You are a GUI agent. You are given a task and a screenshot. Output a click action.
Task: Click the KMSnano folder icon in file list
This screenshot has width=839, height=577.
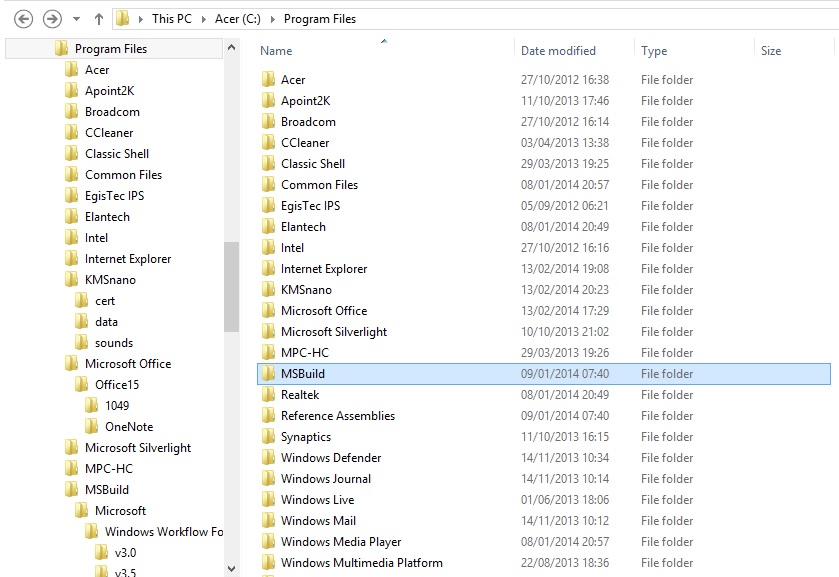point(269,290)
